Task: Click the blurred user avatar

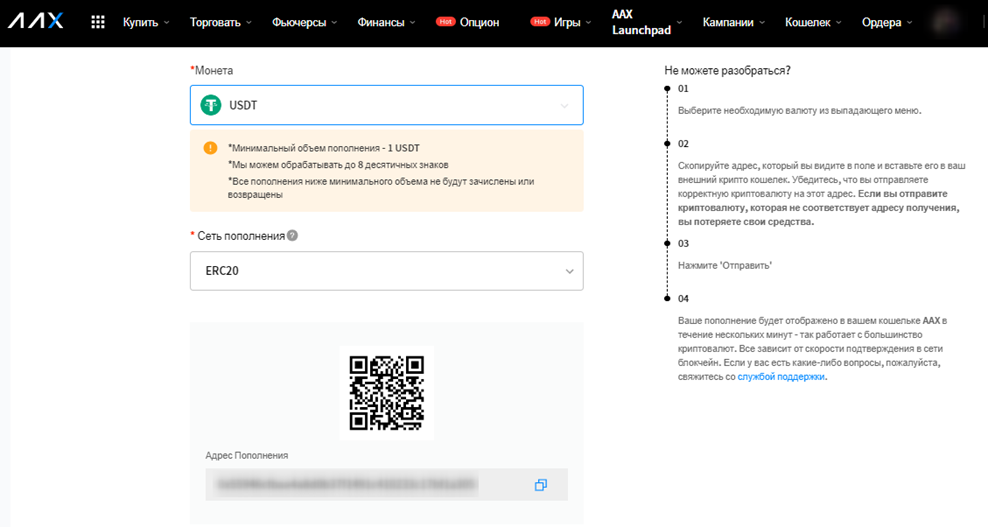Action: pos(947,22)
